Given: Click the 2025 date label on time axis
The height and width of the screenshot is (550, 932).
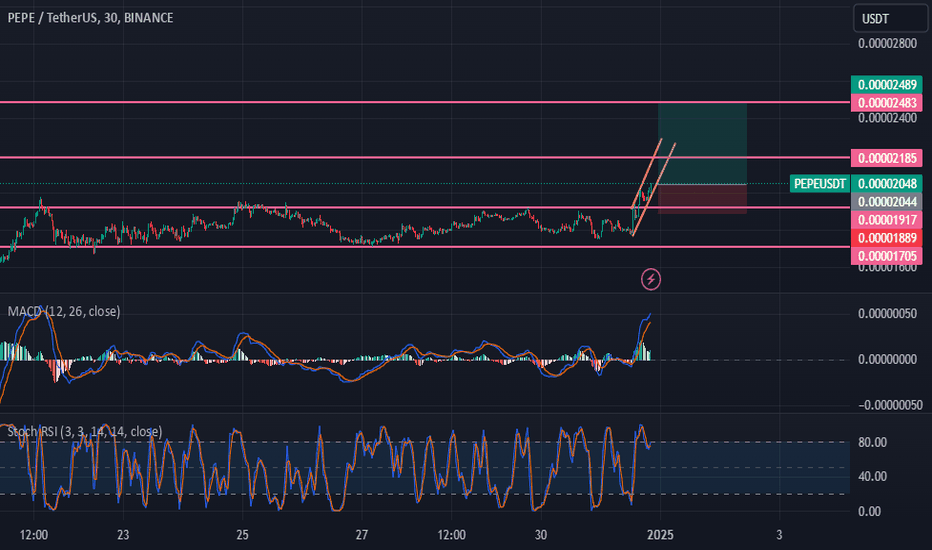Looking at the screenshot, I should [660, 535].
